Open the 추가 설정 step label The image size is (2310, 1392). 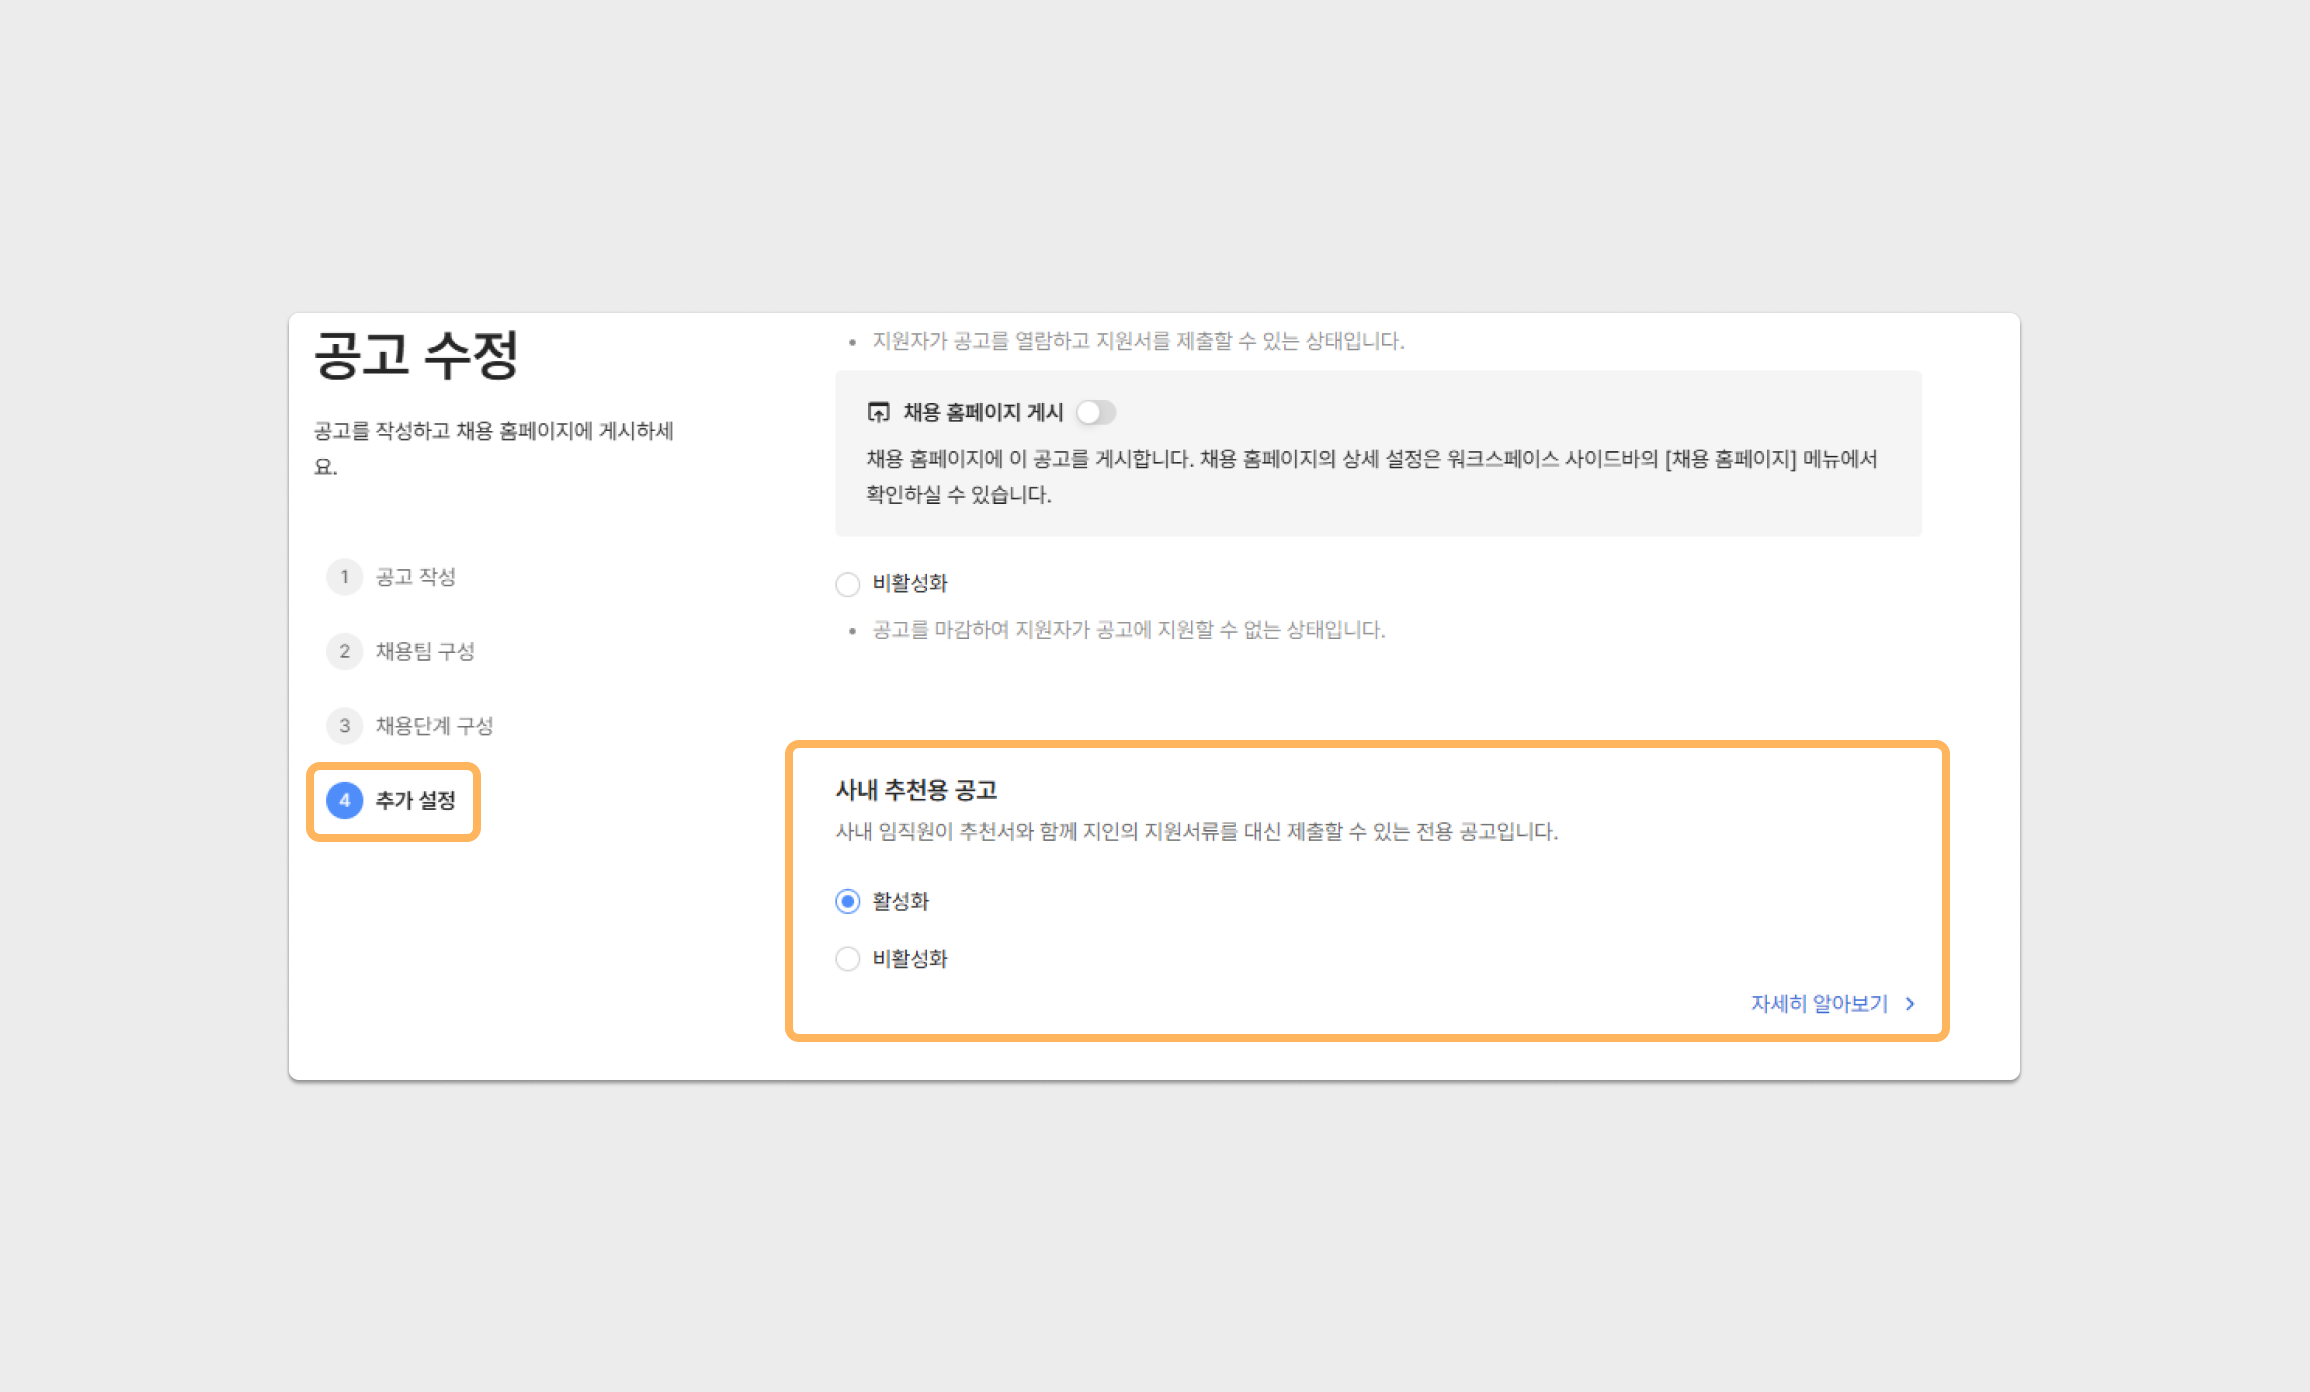tap(415, 800)
